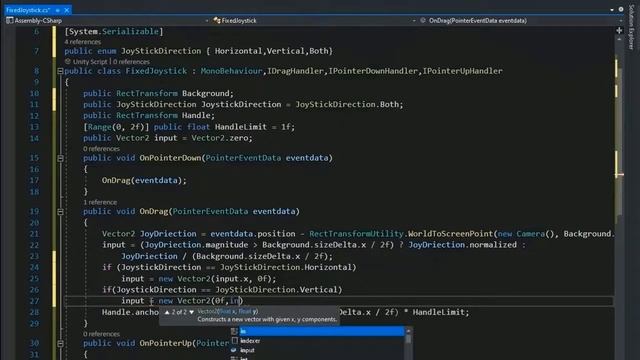640x360 pixels.
Task: Click 'IDragHandler' on line 8
Action: (x=296, y=71)
